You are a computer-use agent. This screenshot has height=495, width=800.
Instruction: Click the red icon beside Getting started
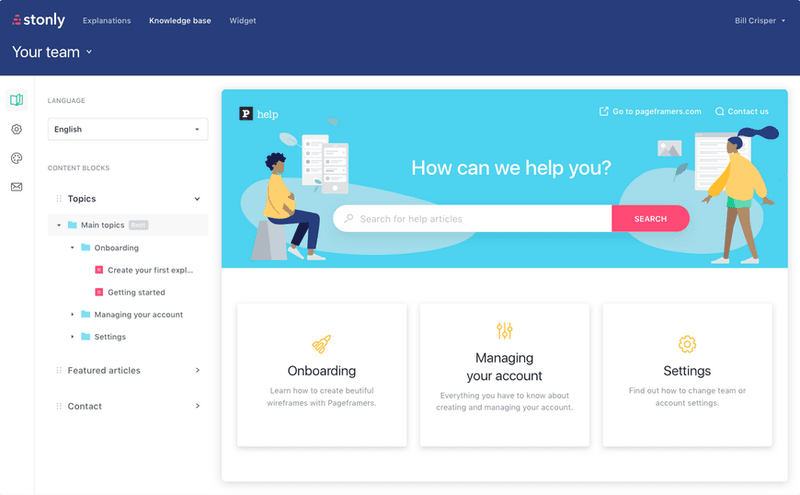pyautogui.click(x=99, y=292)
